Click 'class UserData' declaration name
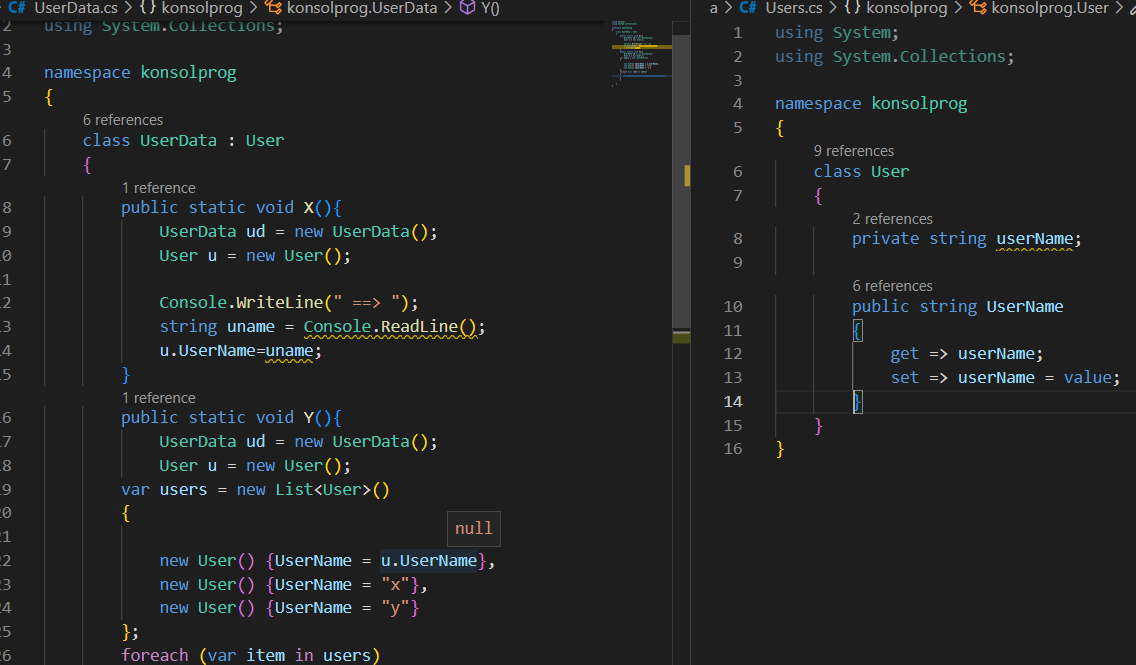 click(178, 141)
